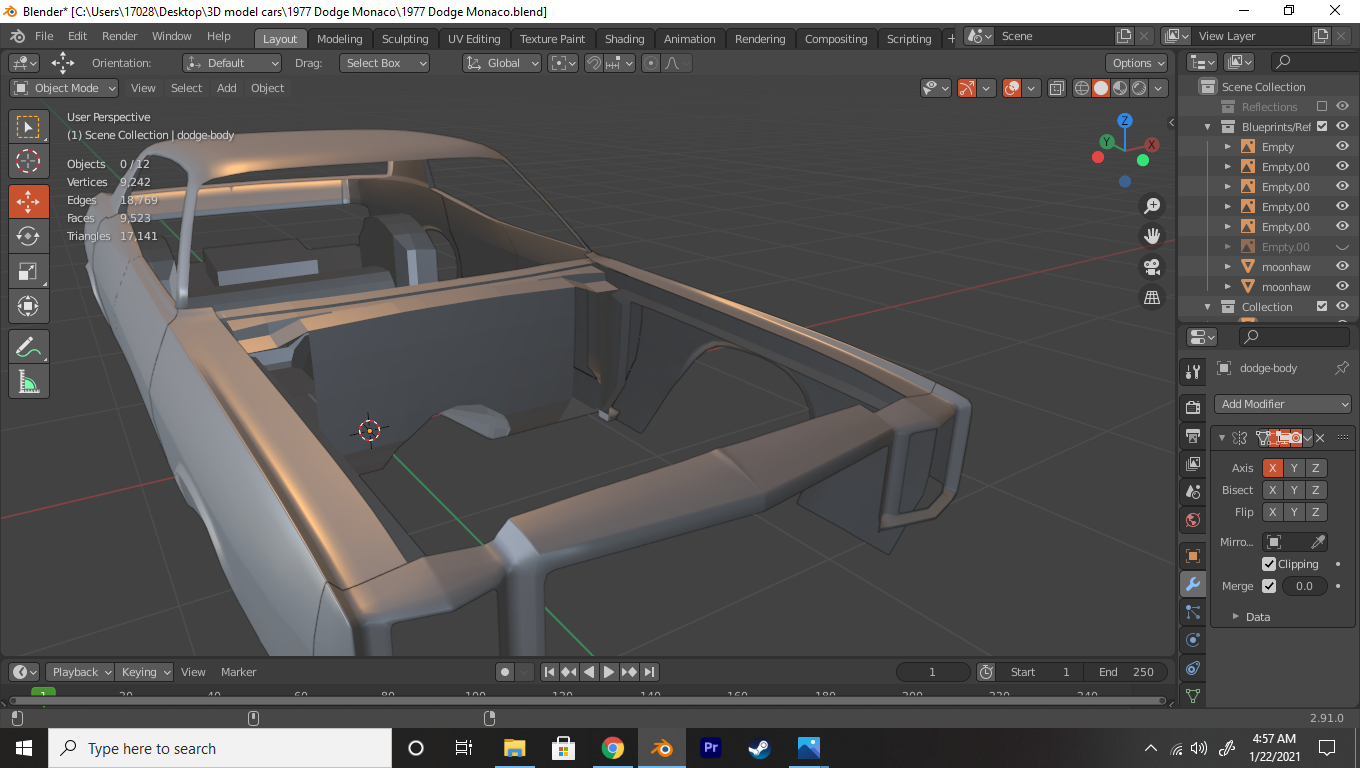Select the Move tool in the toolbar
Viewport: 1360px width, 768px height.
pos(28,201)
